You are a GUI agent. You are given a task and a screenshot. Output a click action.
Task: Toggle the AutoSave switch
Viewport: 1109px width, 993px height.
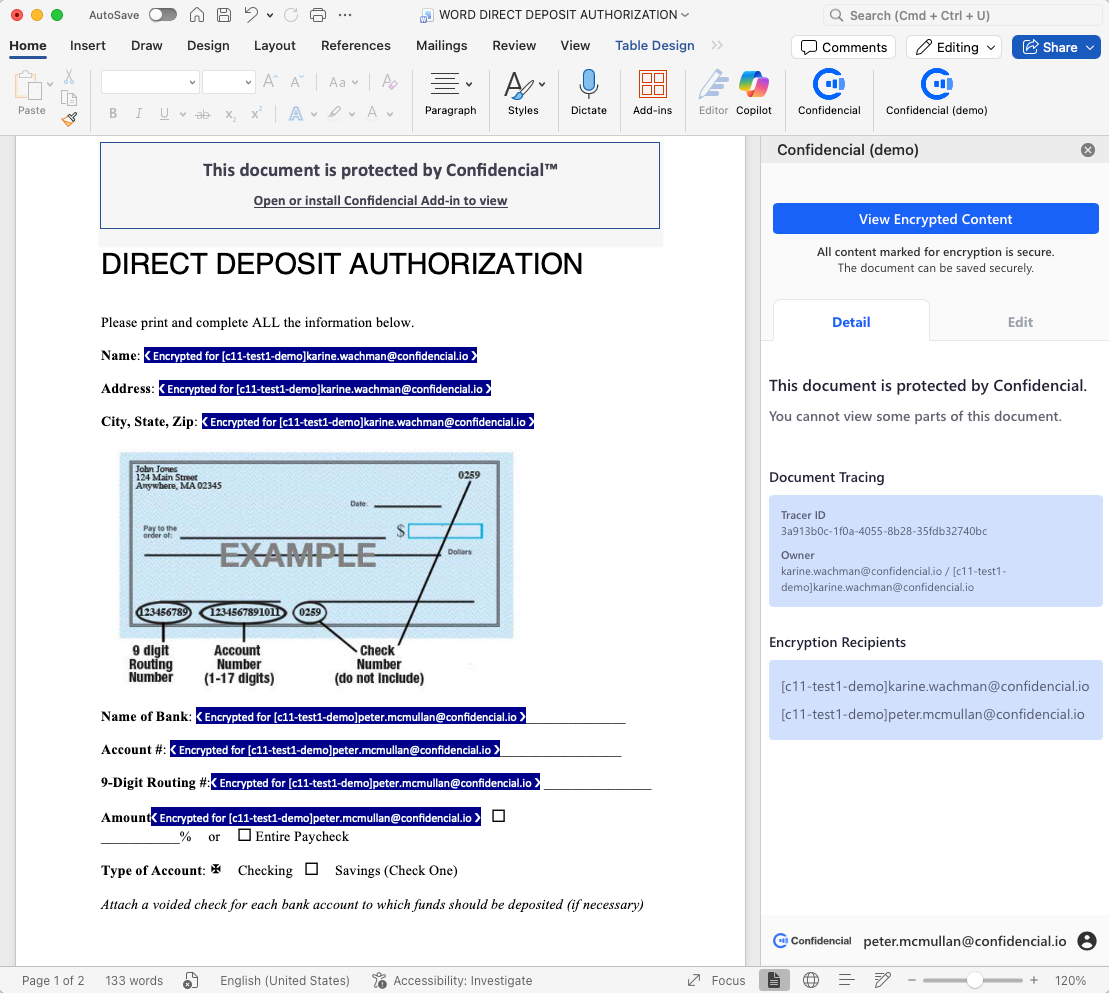(162, 15)
